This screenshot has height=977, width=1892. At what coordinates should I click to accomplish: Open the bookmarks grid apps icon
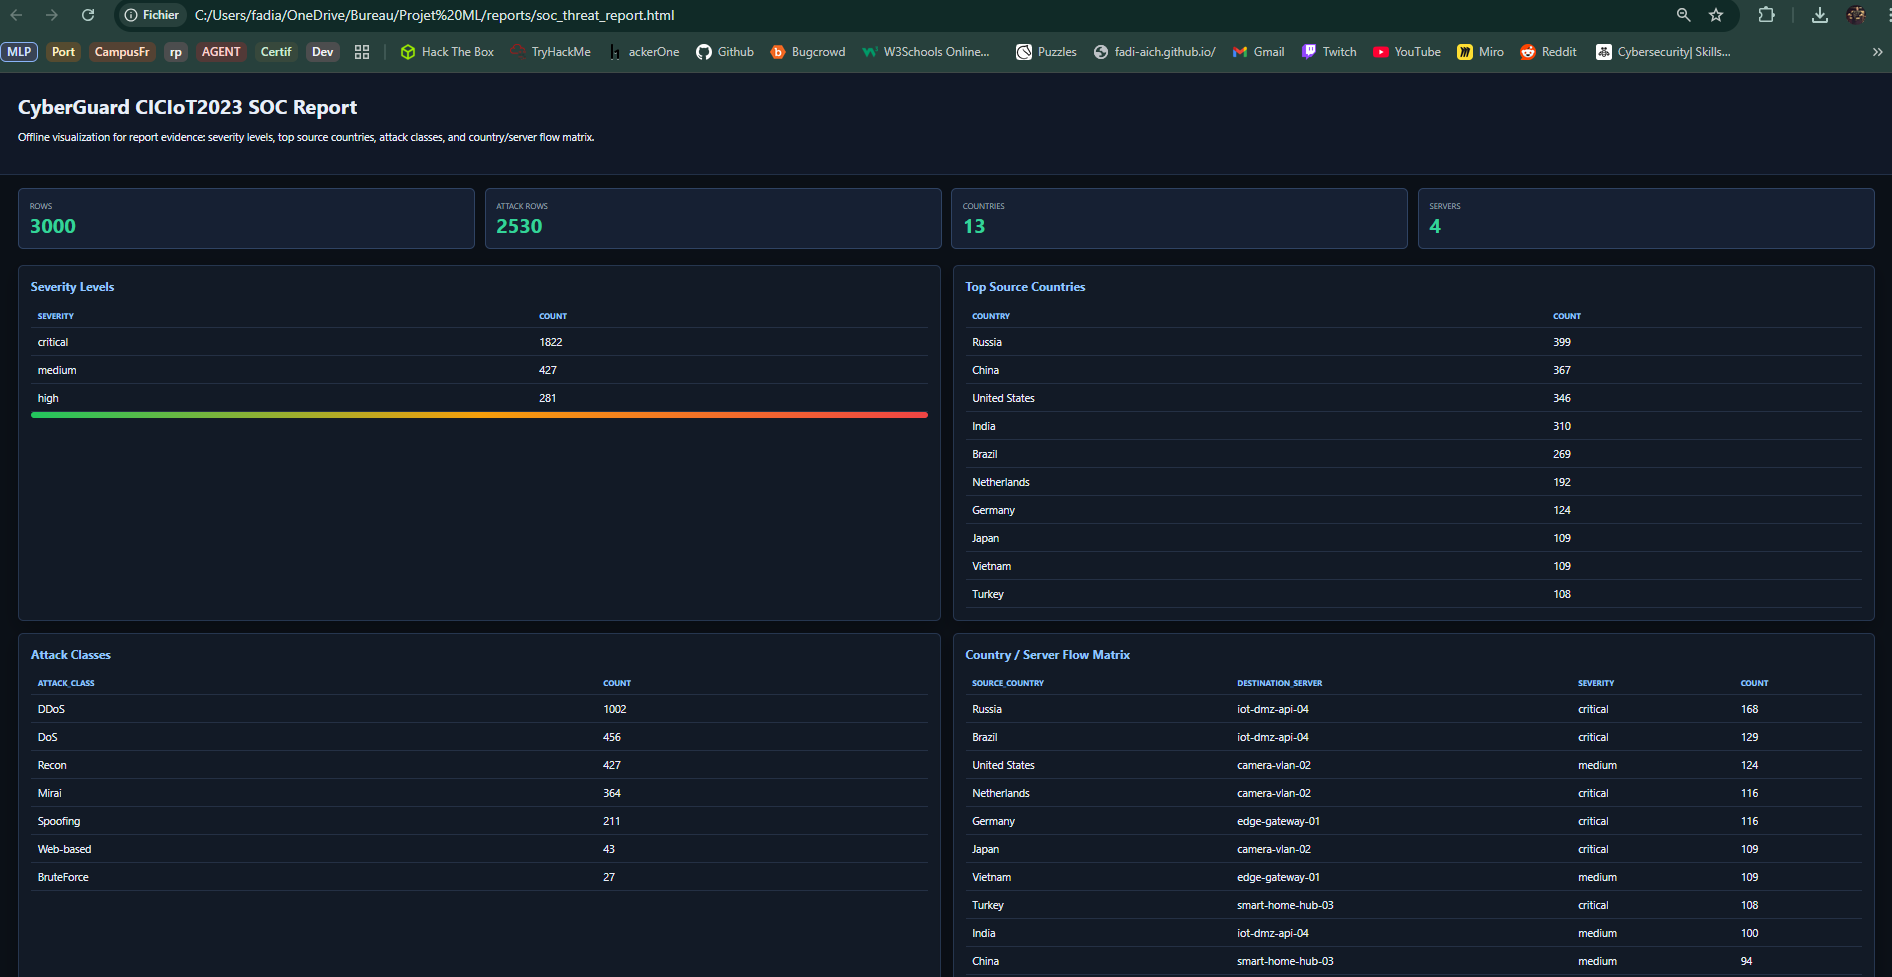362,52
